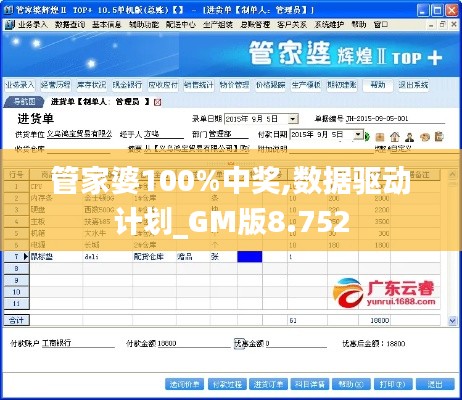This screenshot has width=462, height=400.
Task: Click the 进货订单 button at the bottom
Action: (x=268, y=384)
